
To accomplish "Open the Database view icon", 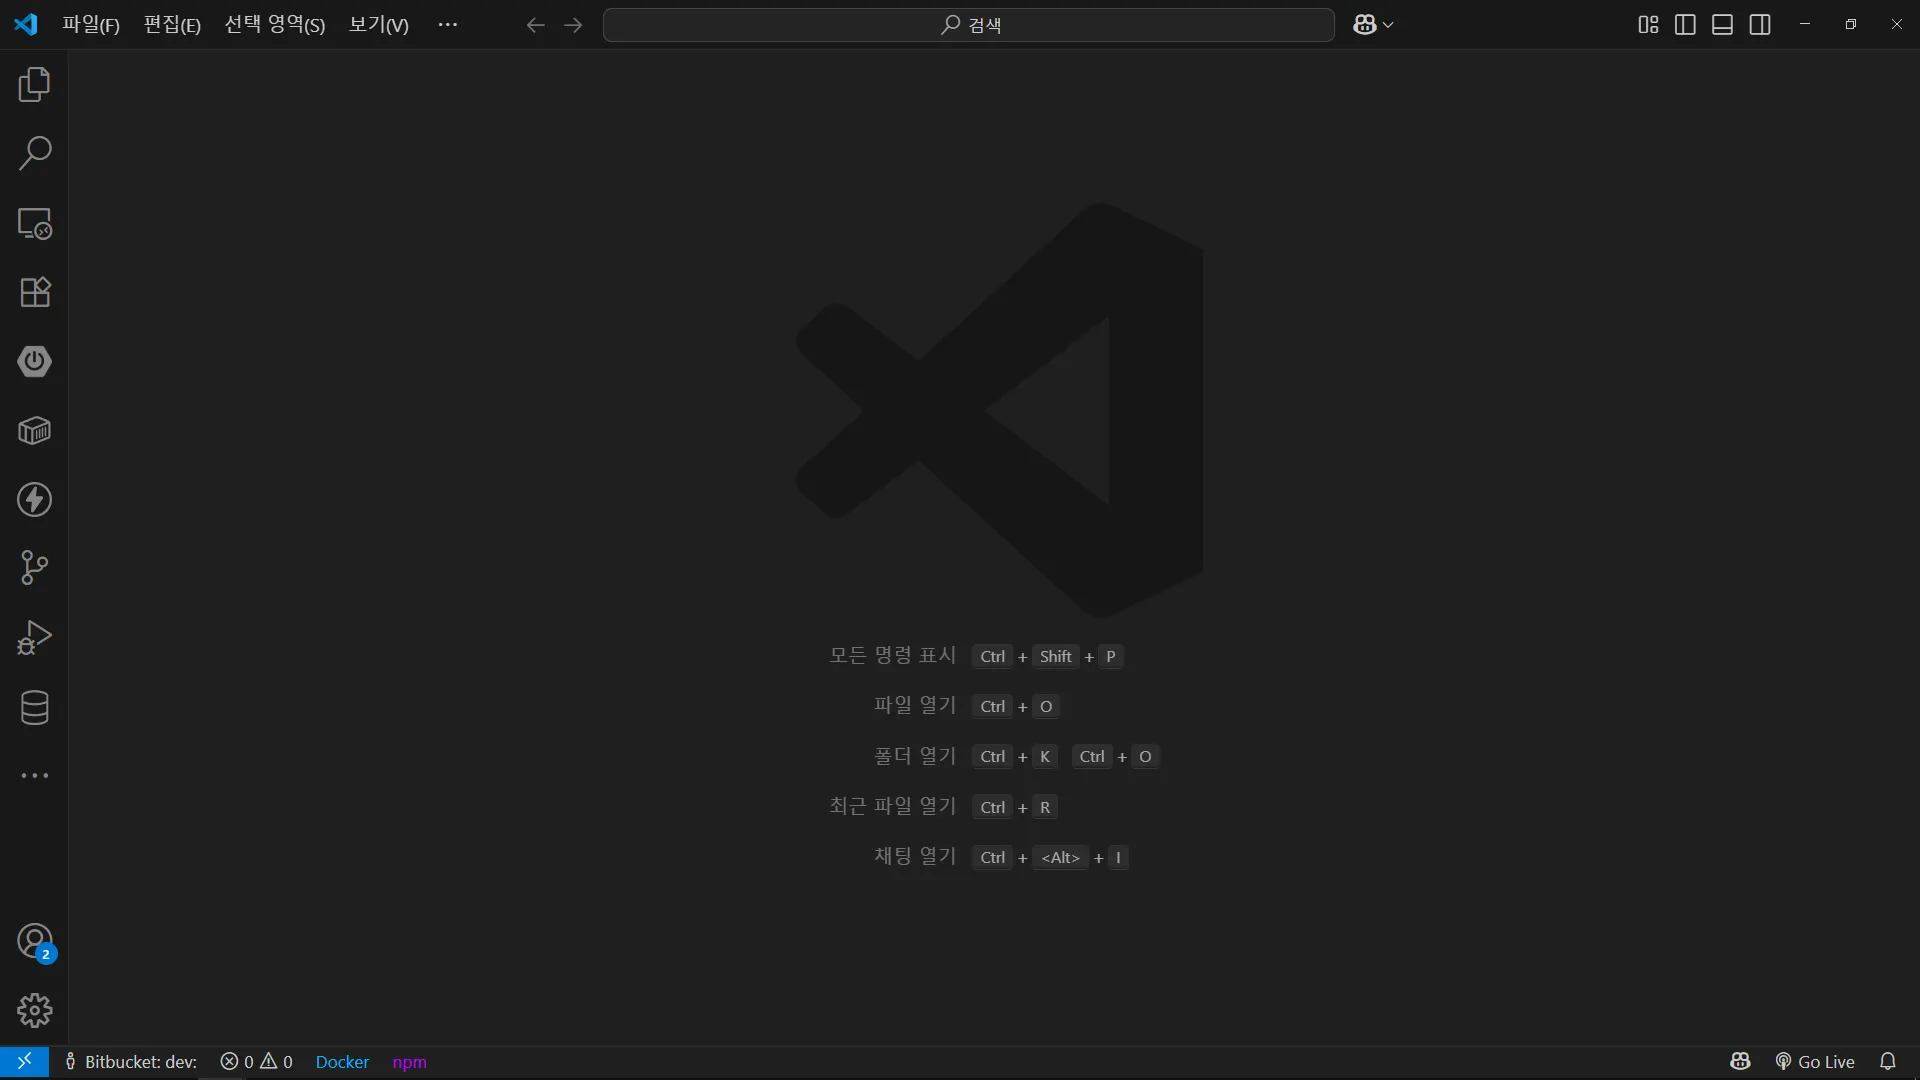I will (34, 707).
